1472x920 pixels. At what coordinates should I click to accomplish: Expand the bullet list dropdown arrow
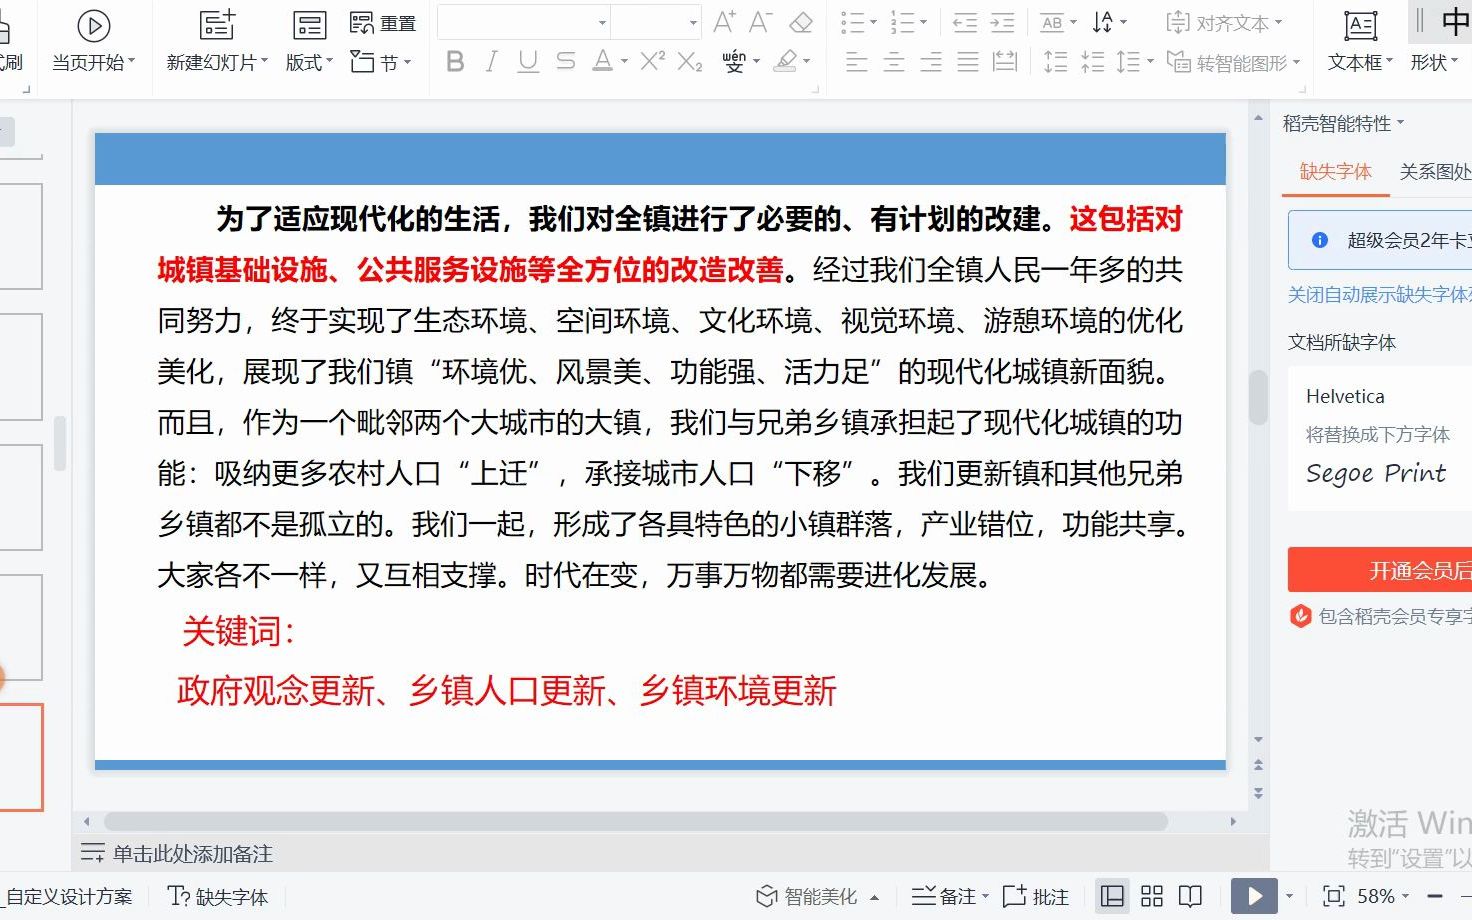(873, 22)
